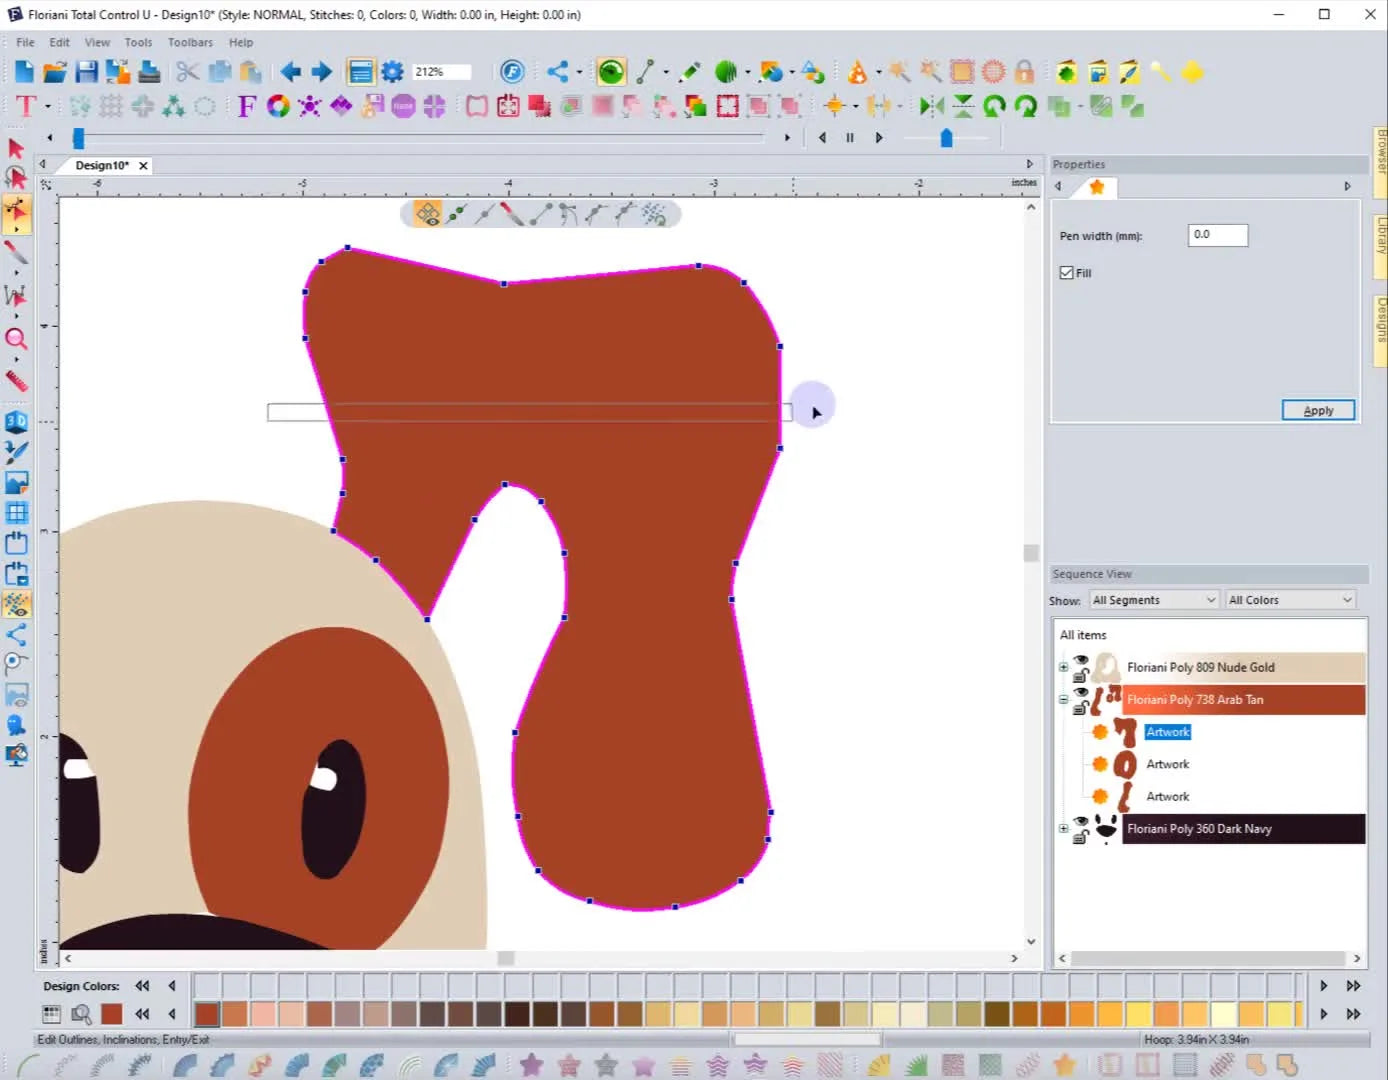Open the color wheel icon

coord(278,106)
